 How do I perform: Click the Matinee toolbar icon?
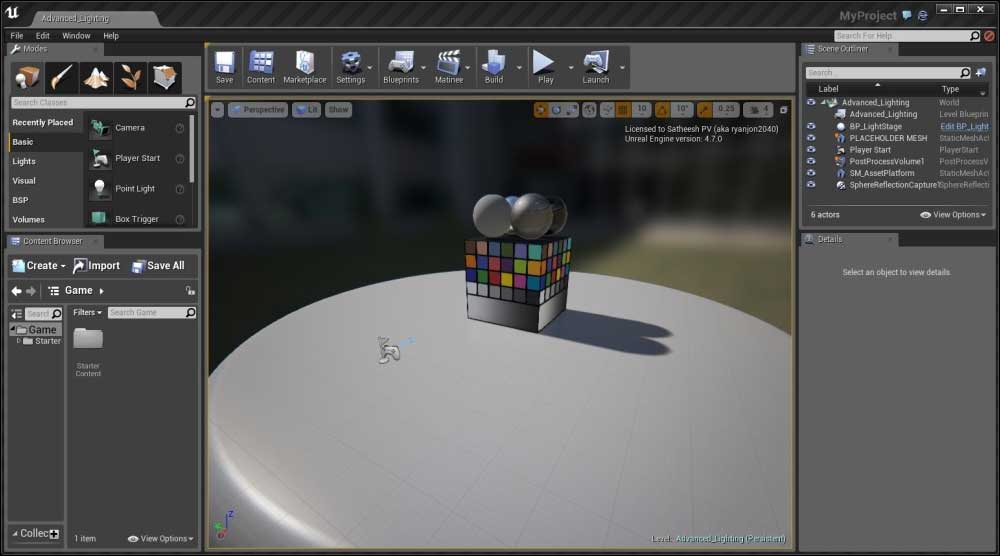(x=449, y=67)
